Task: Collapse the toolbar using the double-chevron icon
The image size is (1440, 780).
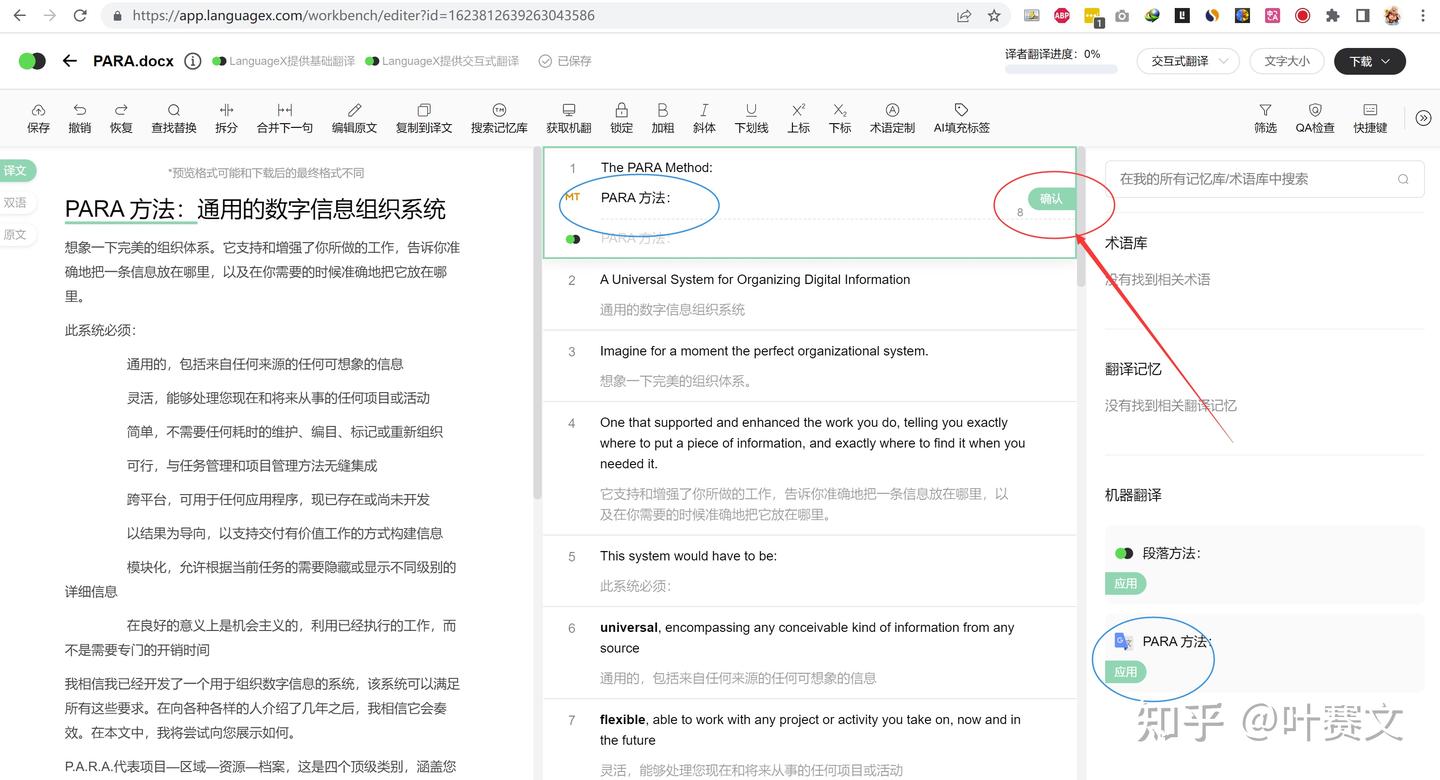Action: coord(1423,117)
